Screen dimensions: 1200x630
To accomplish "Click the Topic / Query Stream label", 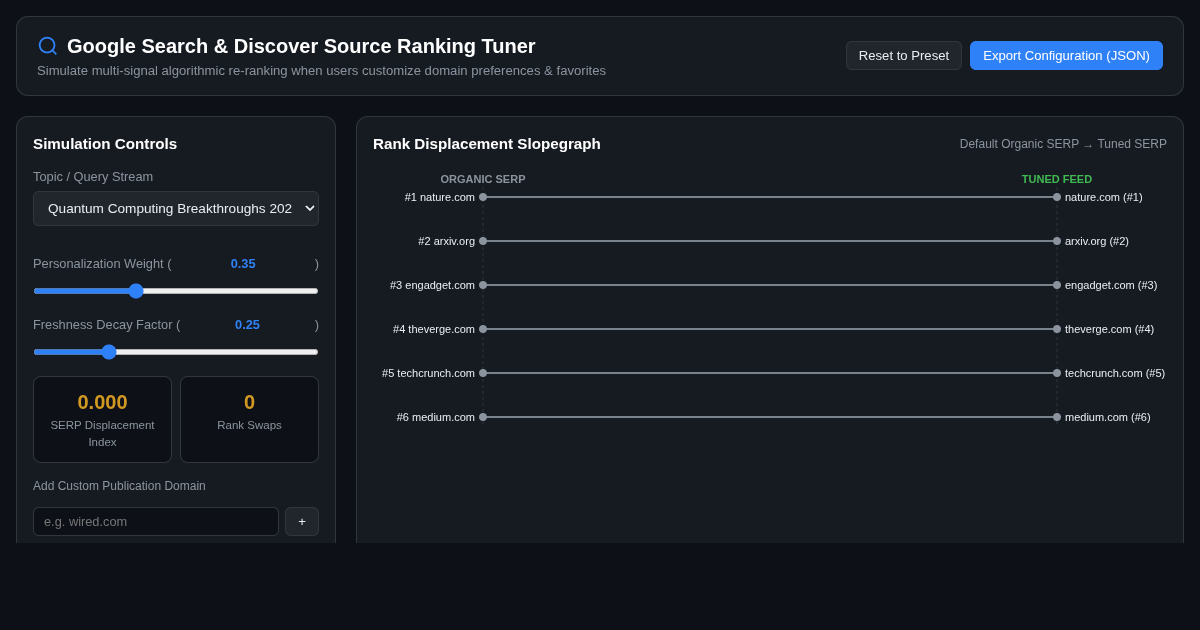I will (x=93, y=177).
